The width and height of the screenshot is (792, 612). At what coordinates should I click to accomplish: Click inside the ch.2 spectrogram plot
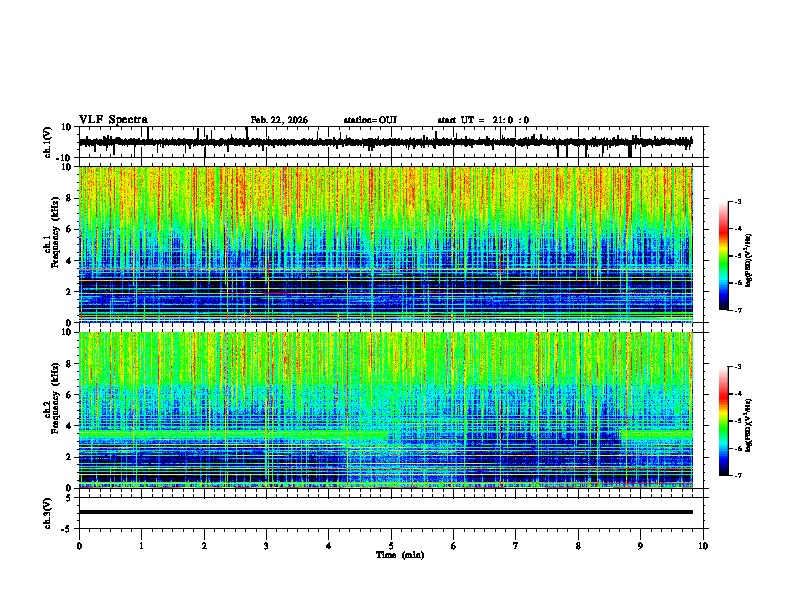tap(386, 410)
